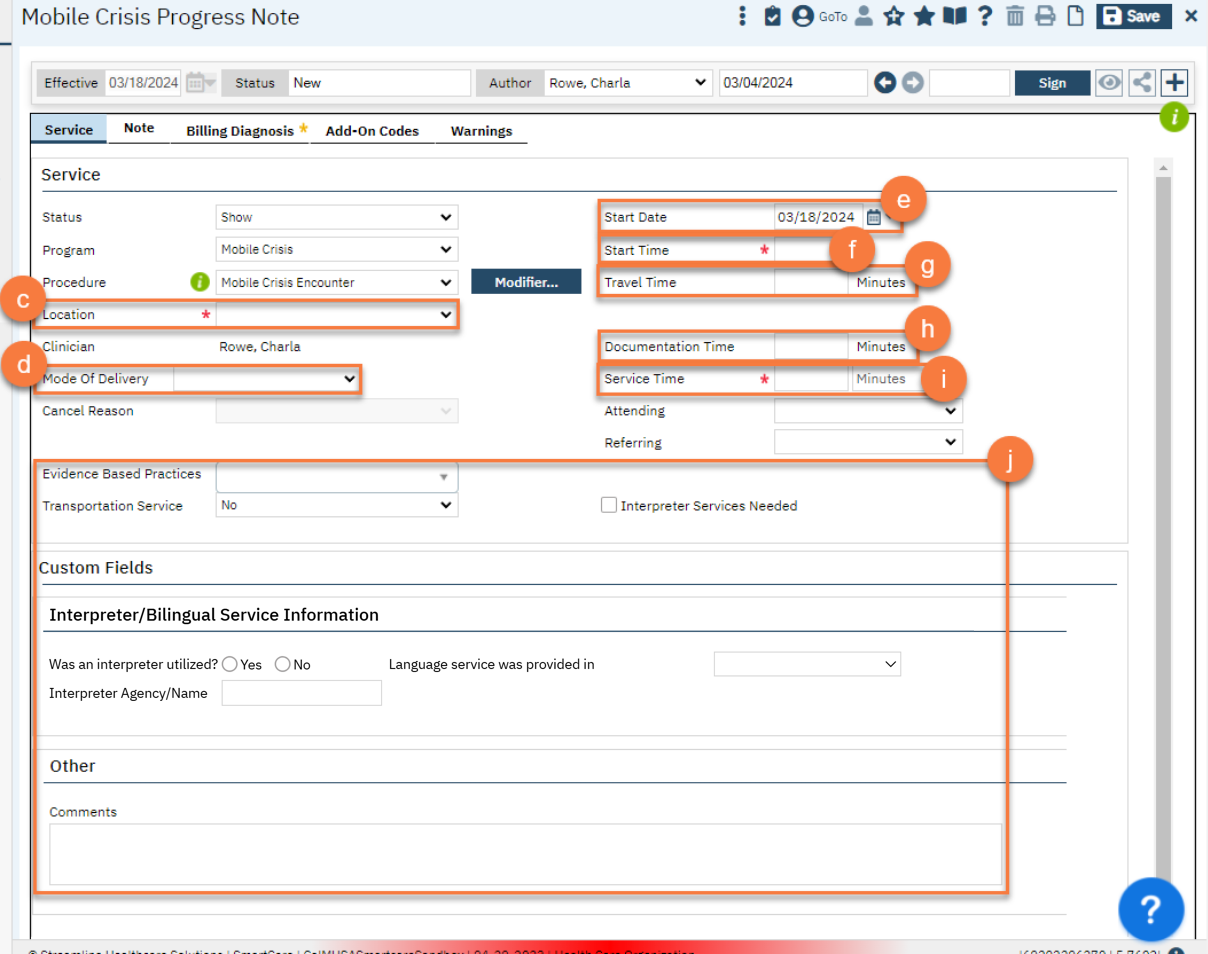Click into the Comments text box
The image size is (1208, 954).
pyautogui.click(x=525, y=853)
